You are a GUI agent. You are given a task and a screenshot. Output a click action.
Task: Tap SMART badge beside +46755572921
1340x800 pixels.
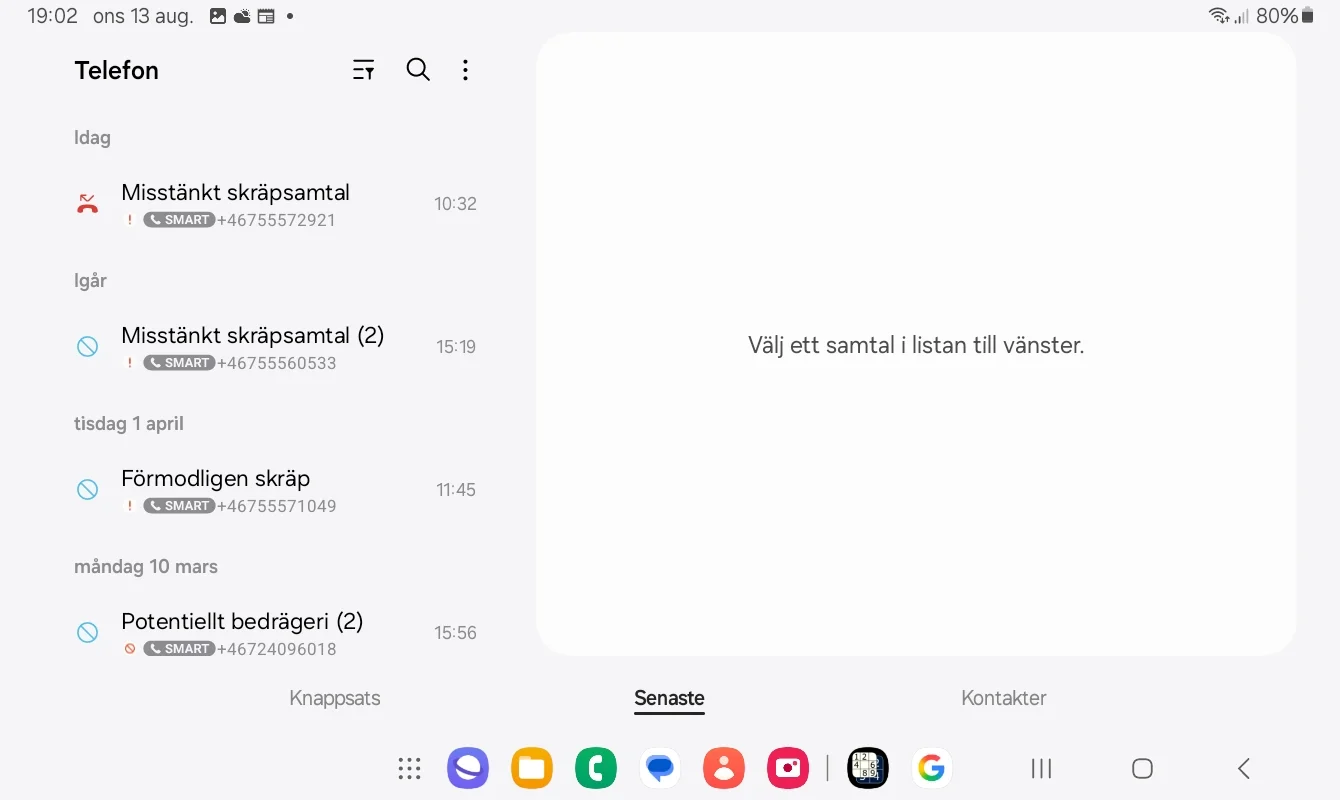(179, 220)
